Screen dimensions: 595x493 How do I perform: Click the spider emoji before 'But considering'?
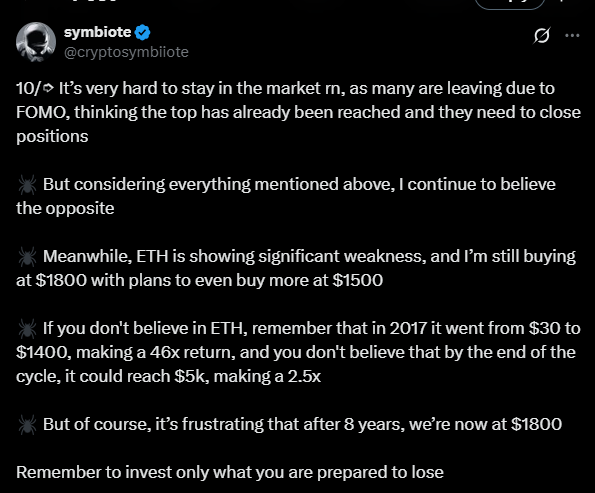coord(27,185)
